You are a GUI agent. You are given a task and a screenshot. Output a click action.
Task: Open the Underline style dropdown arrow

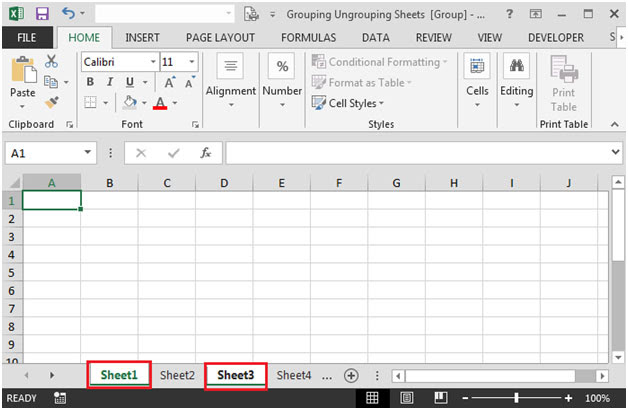click(145, 82)
